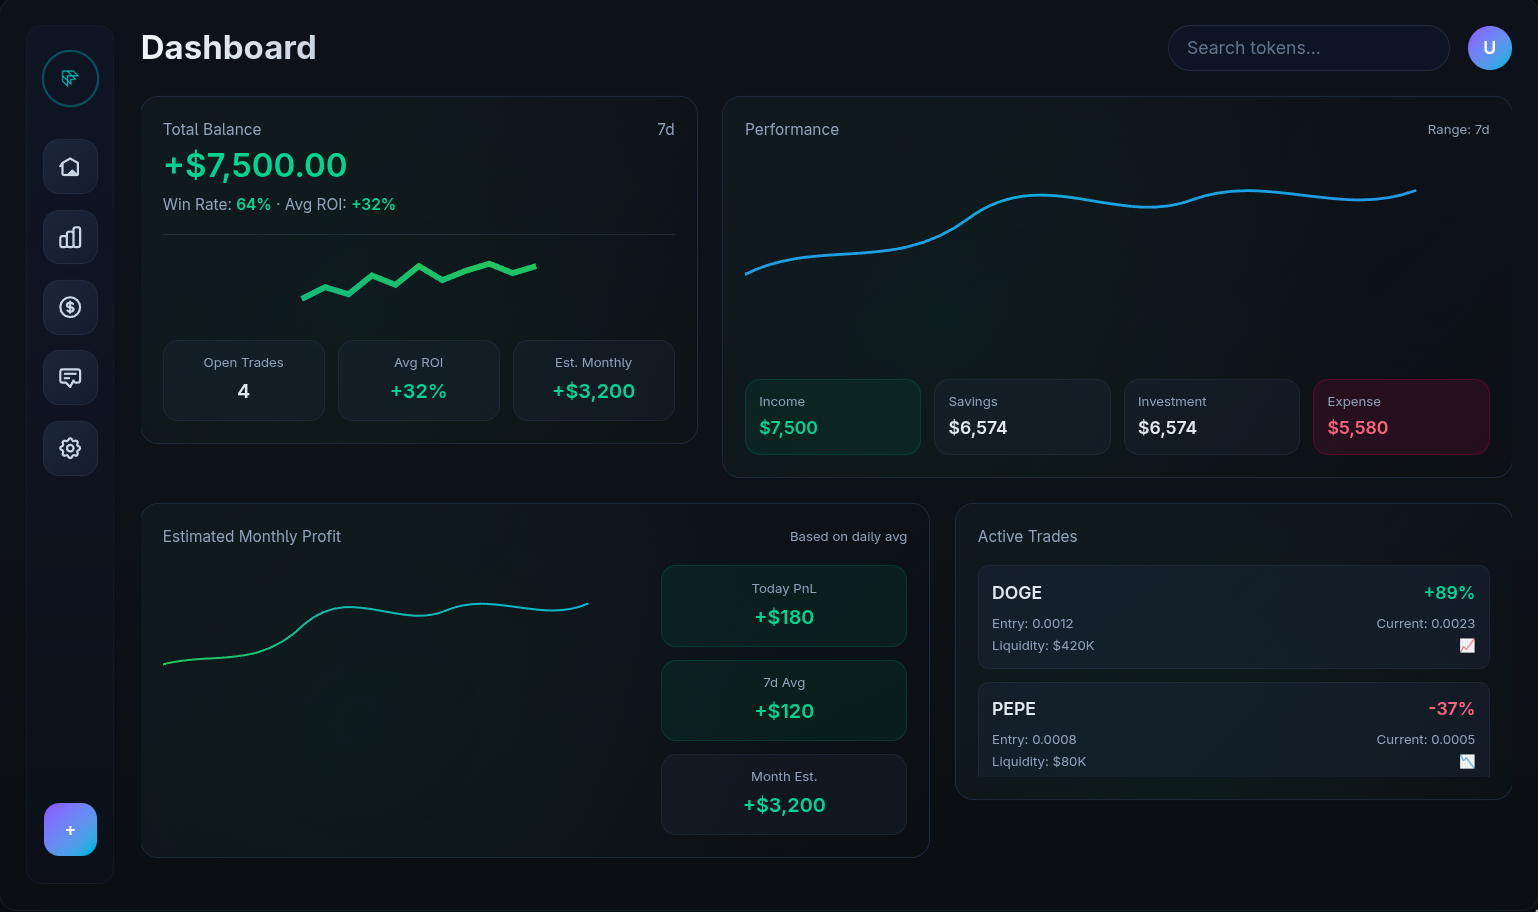Click the Month Est. +$3,200 card
This screenshot has width=1538, height=912.
click(x=783, y=794)
